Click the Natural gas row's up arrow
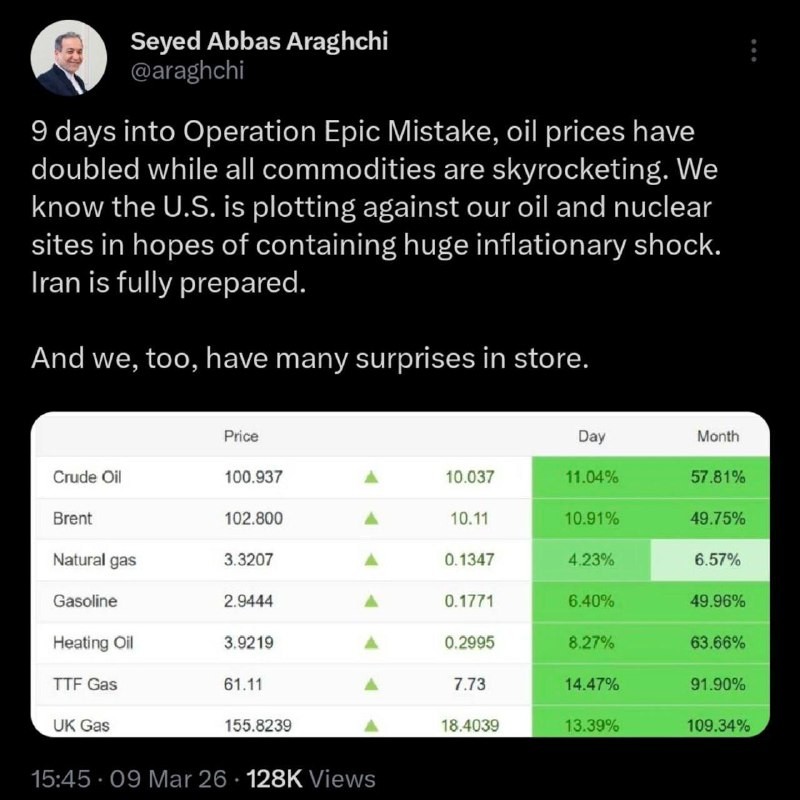The height and width of the screenshot is (800, 800). tap(370, 561)
